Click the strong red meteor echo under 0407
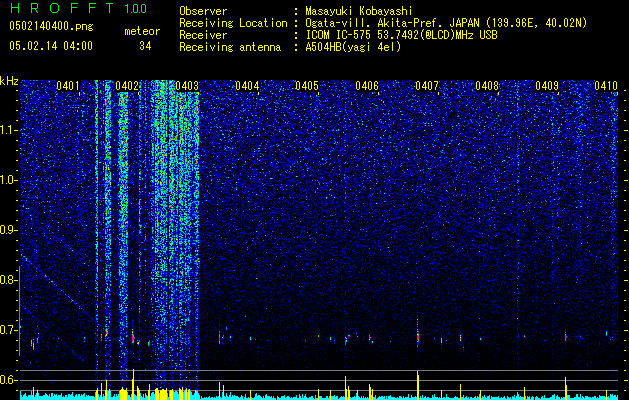This screenshot has width=629, height=400. tap(418, 337)
